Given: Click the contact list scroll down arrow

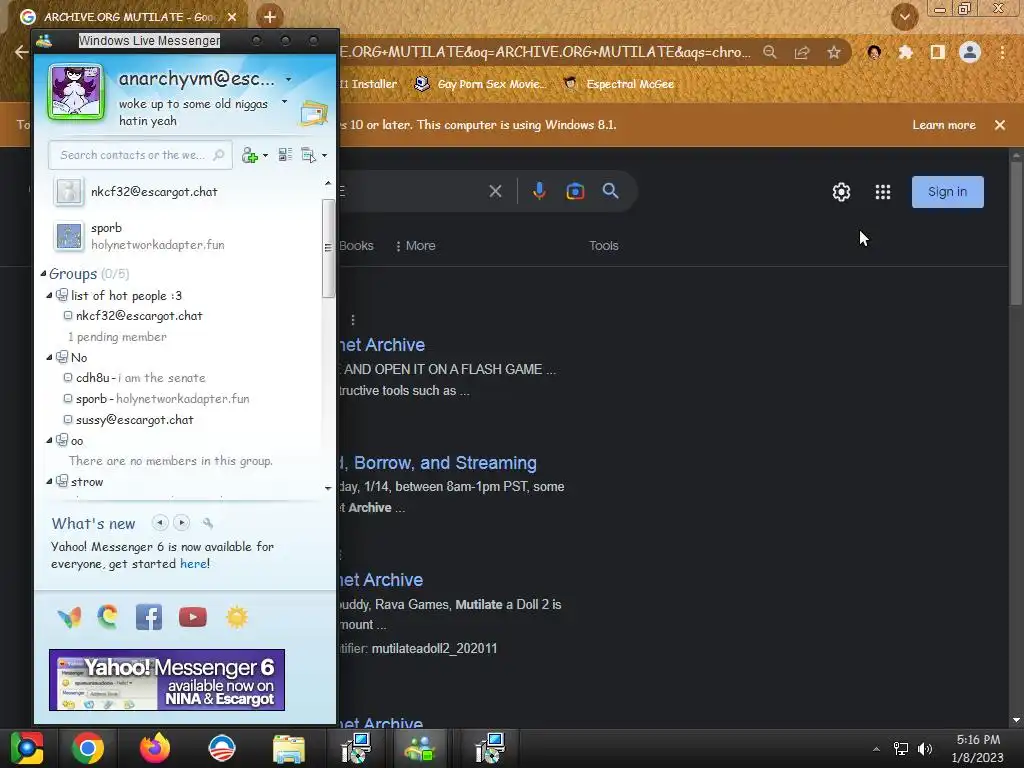Looking at the screenshot, I should (328, 488).
